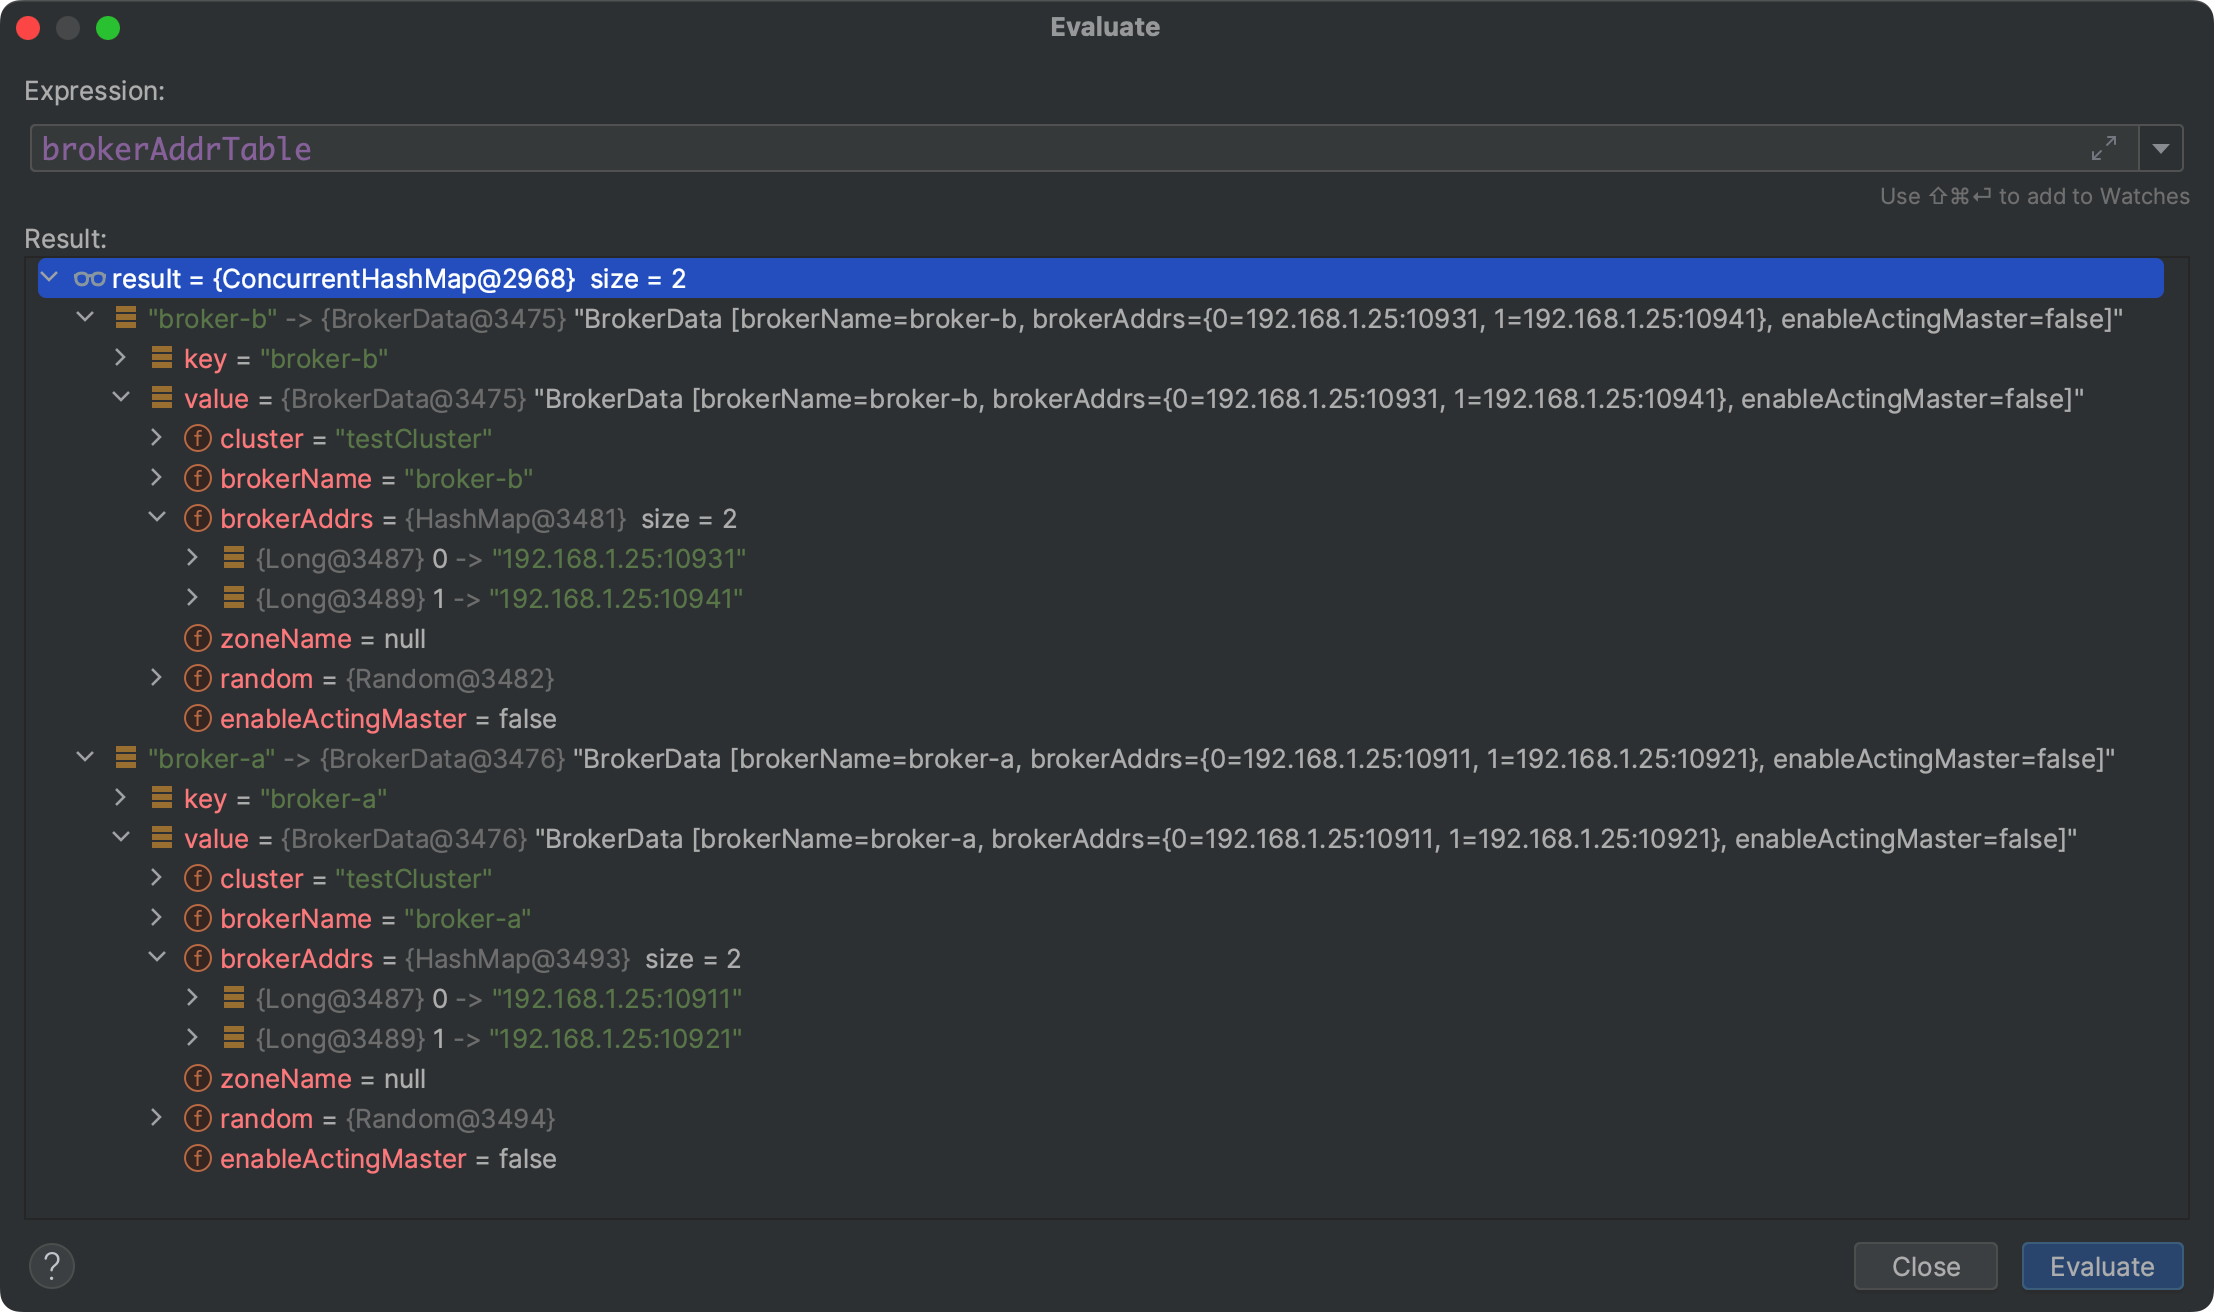Screen dimensions: 2214x1312
Task: Collapse the result ConcurrentHashMap root node
Action: tap(50, 278)
